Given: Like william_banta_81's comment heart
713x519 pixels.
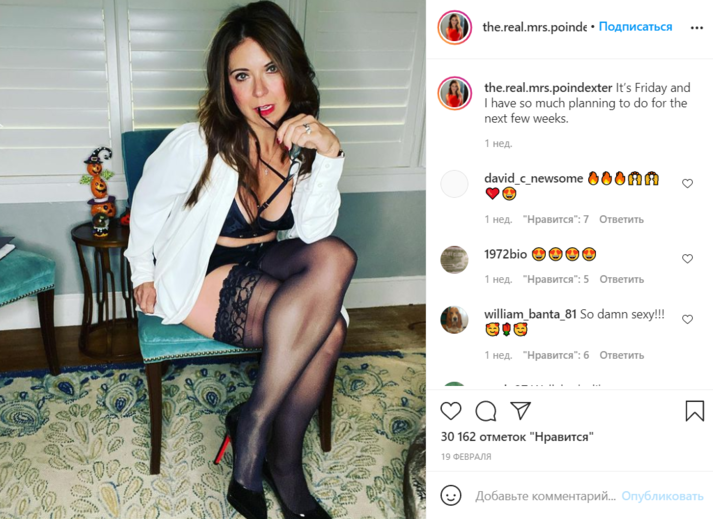Looking at the screenshot, I should (x=687, y=319).
